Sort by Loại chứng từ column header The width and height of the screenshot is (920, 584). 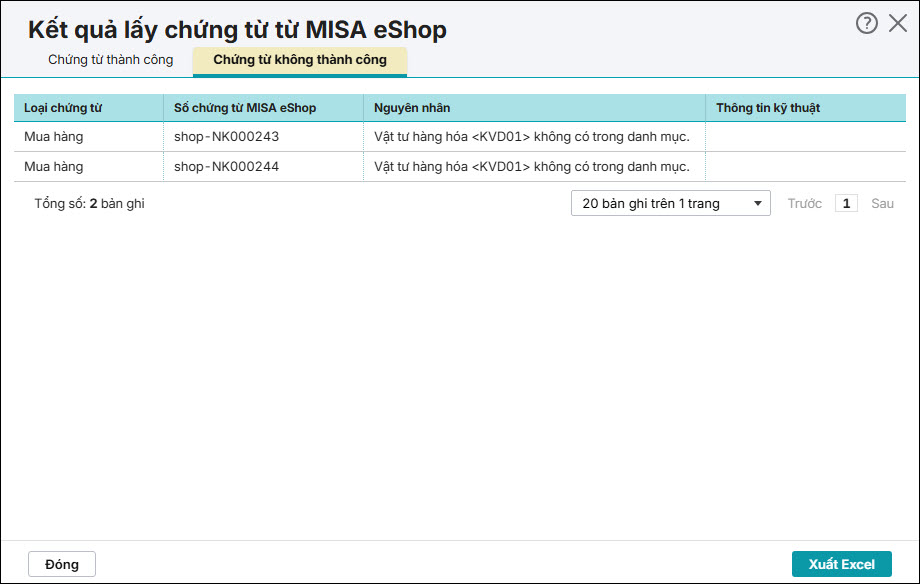click(x=63, y=108)
